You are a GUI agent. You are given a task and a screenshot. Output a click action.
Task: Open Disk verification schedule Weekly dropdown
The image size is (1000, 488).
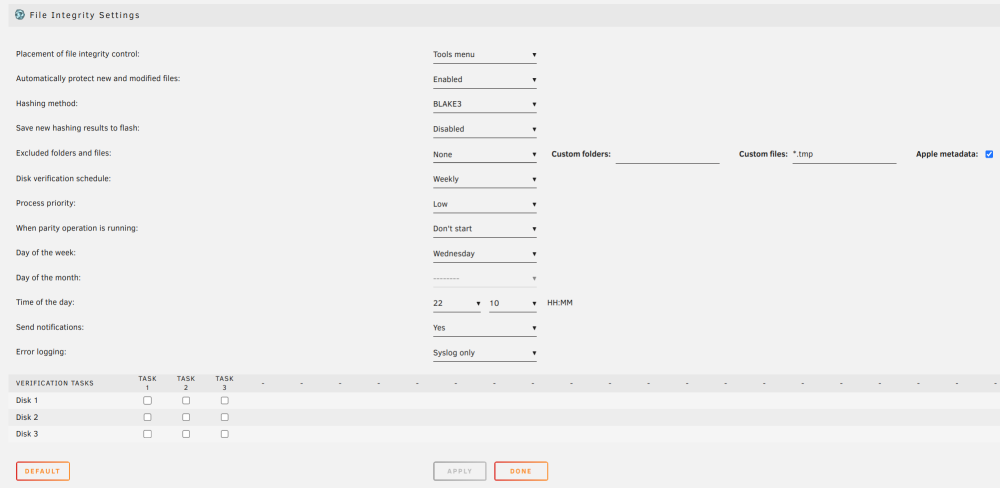(485, 179)
